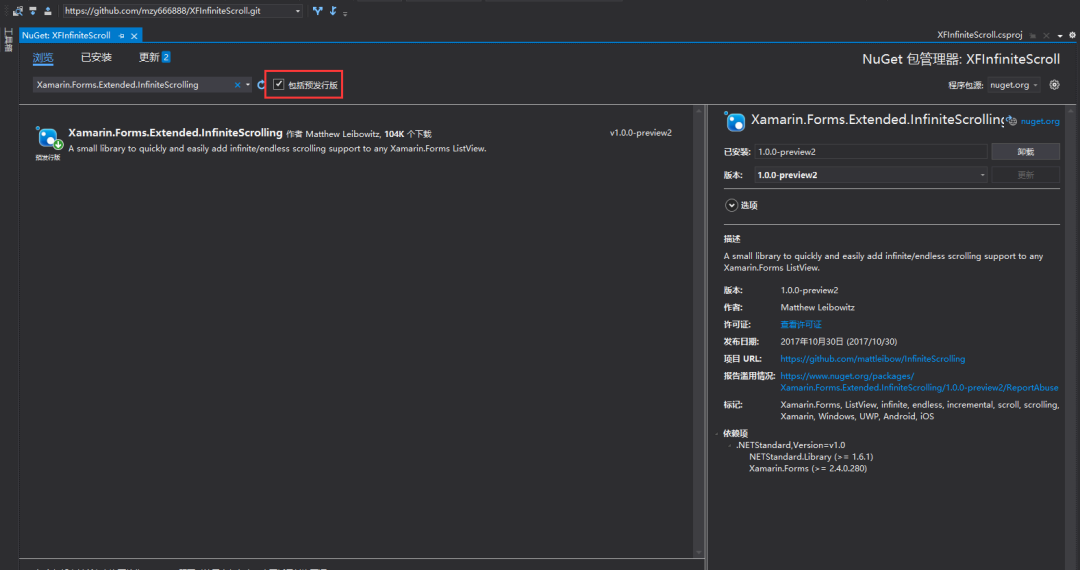Click the package icon in the details pane header
This screenshot has width=1080, height=570.
pyautogui.click(x=735, y=121)
